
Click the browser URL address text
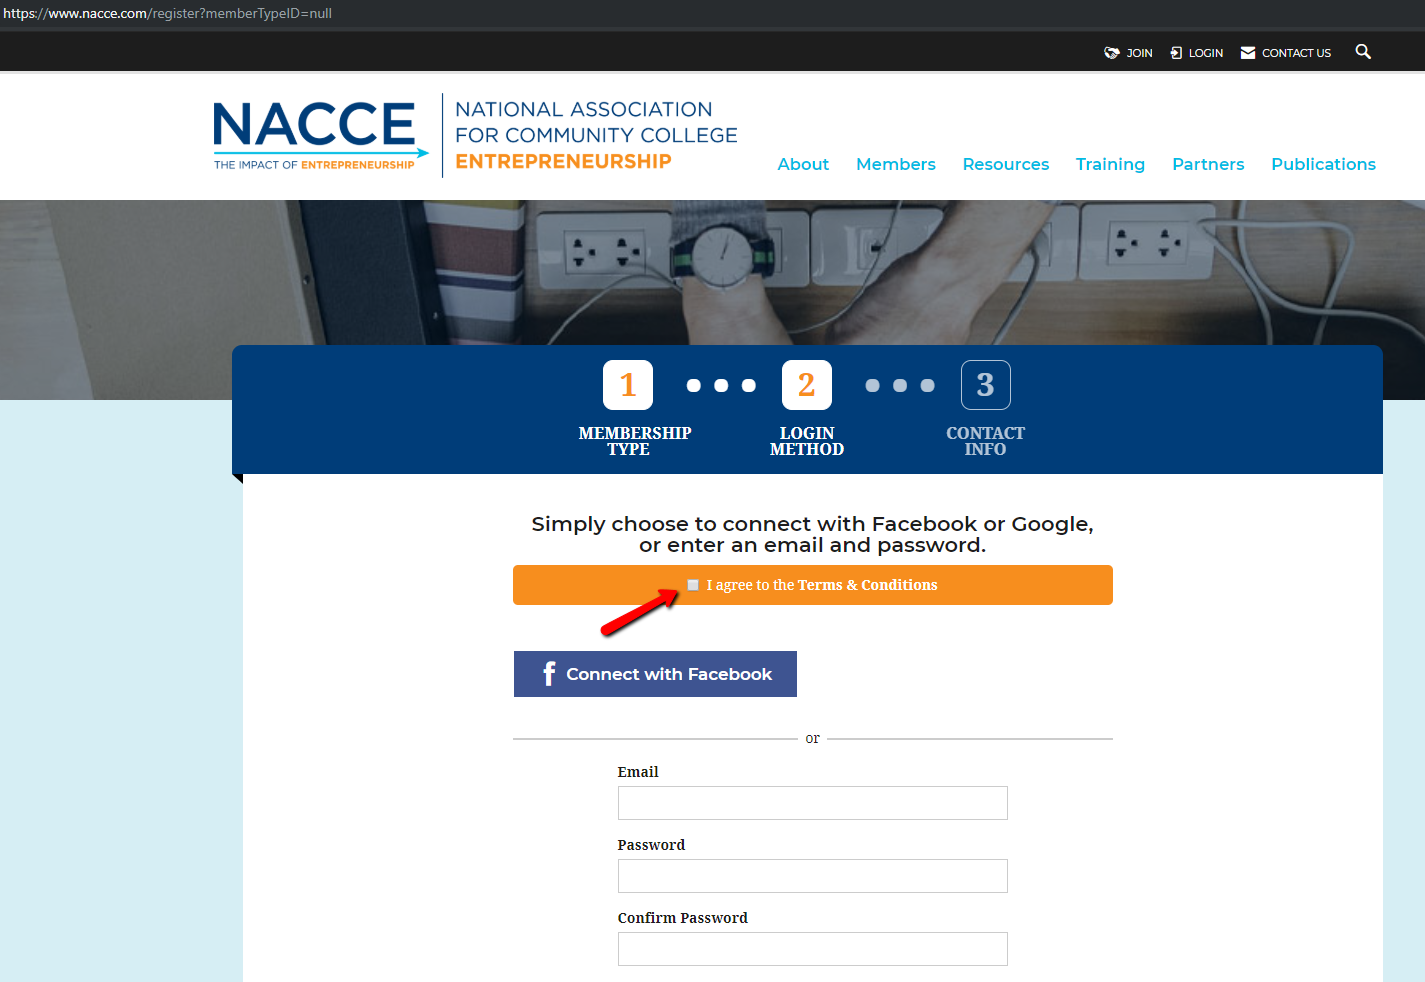pos(167,13)
